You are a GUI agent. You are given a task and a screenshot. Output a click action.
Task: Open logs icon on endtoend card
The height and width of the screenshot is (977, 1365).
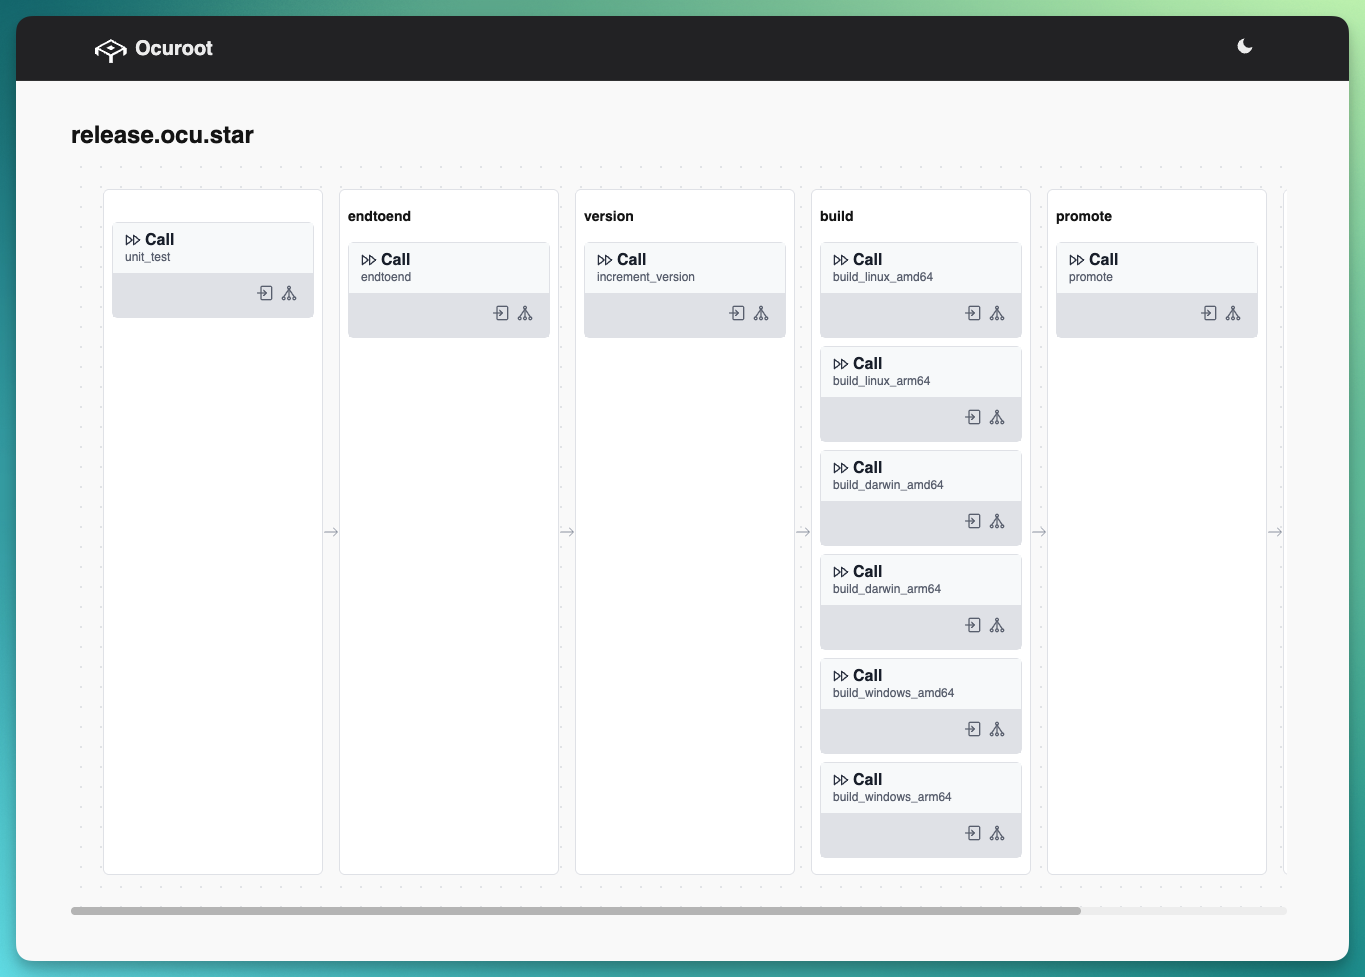(x=501, y=313)
